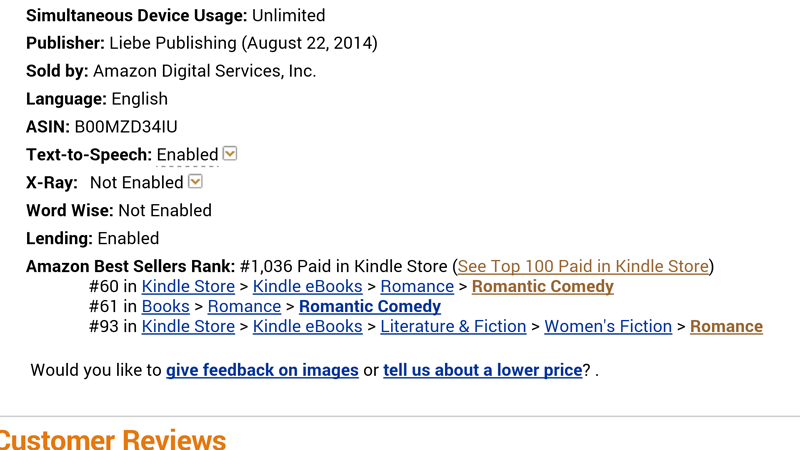Open Kindle eBooks link in #93 ranking
Viewport: 800px width, 450px height.
click(308, 326)
